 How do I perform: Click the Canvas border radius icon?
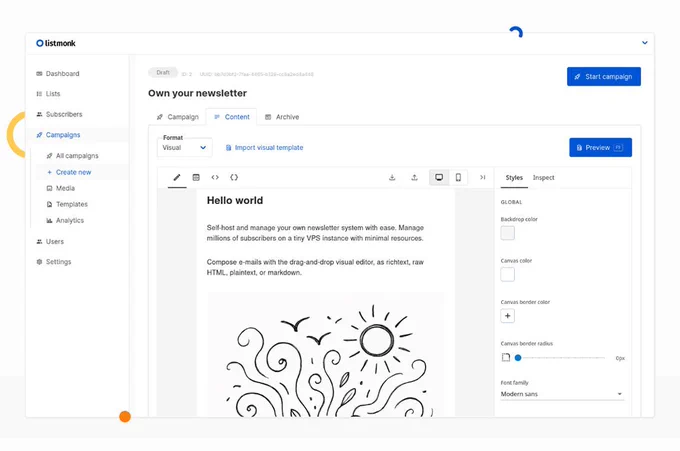click(506, 358)
